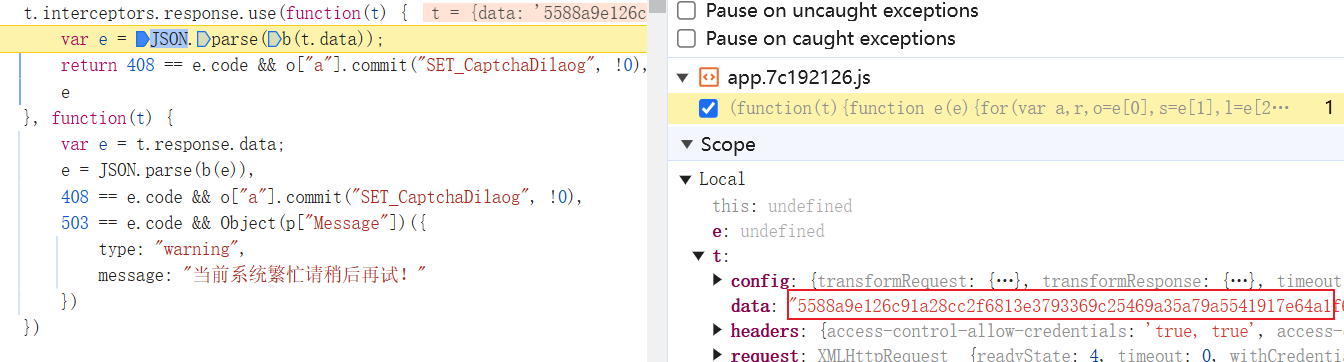Click the breakpoint line number 1

[x=1329, y=108]
